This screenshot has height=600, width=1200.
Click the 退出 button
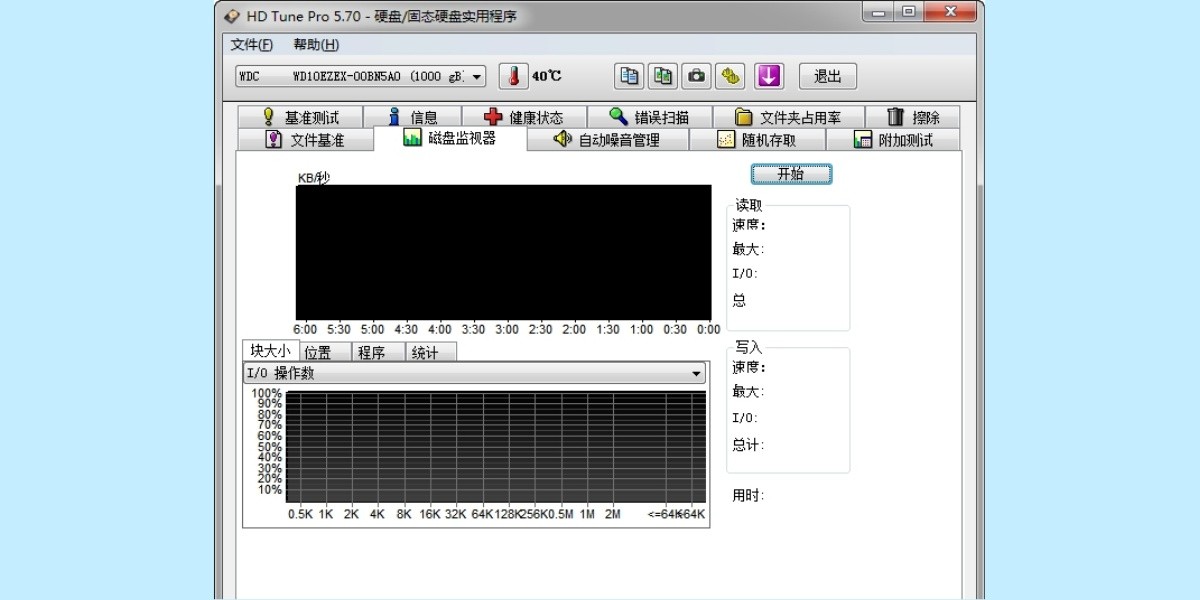tap(827, 76)
